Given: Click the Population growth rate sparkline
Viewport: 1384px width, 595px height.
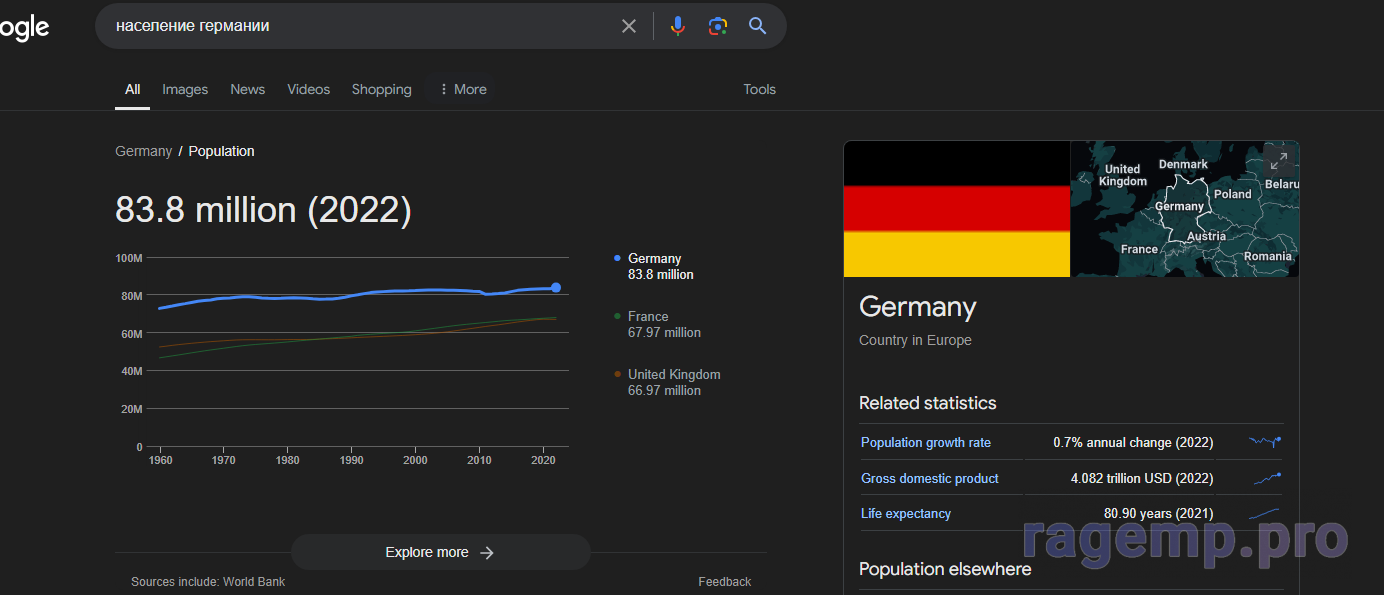Looking at the screenshot, I should pos(1264,441).
